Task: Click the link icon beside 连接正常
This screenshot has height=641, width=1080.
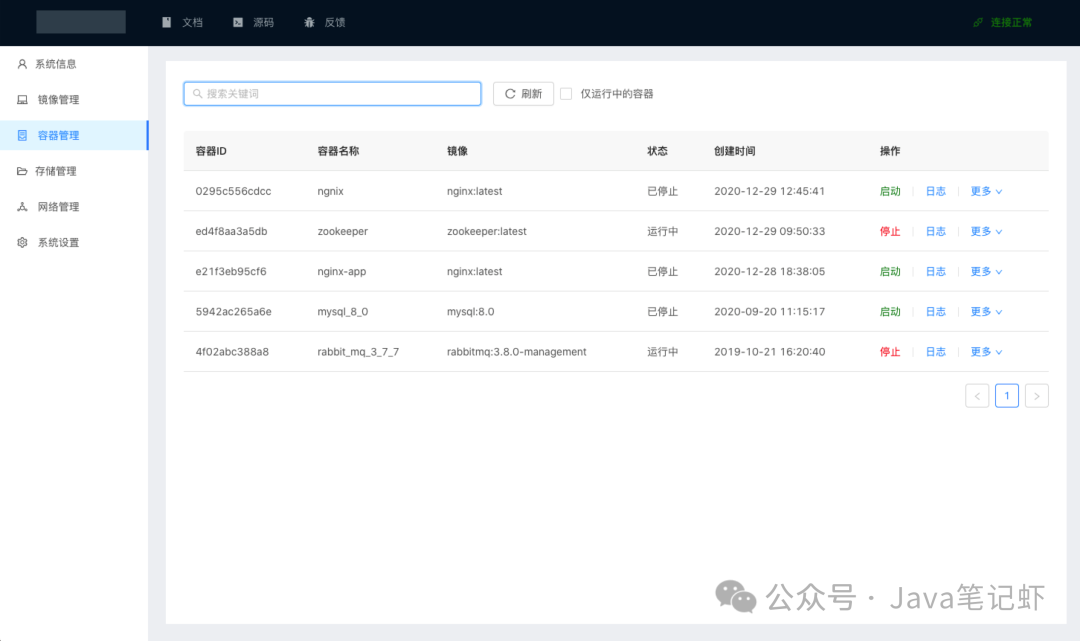Action: point(977,23)
